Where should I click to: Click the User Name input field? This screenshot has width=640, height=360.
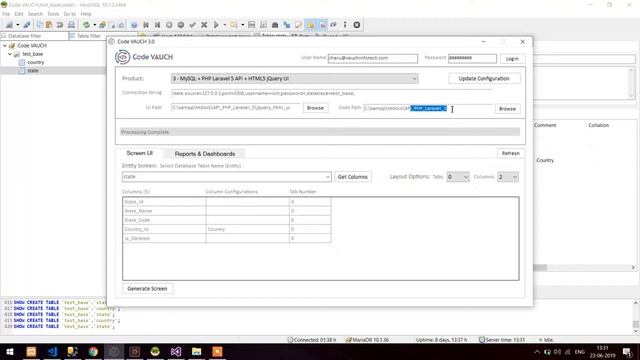click(373, 58)
